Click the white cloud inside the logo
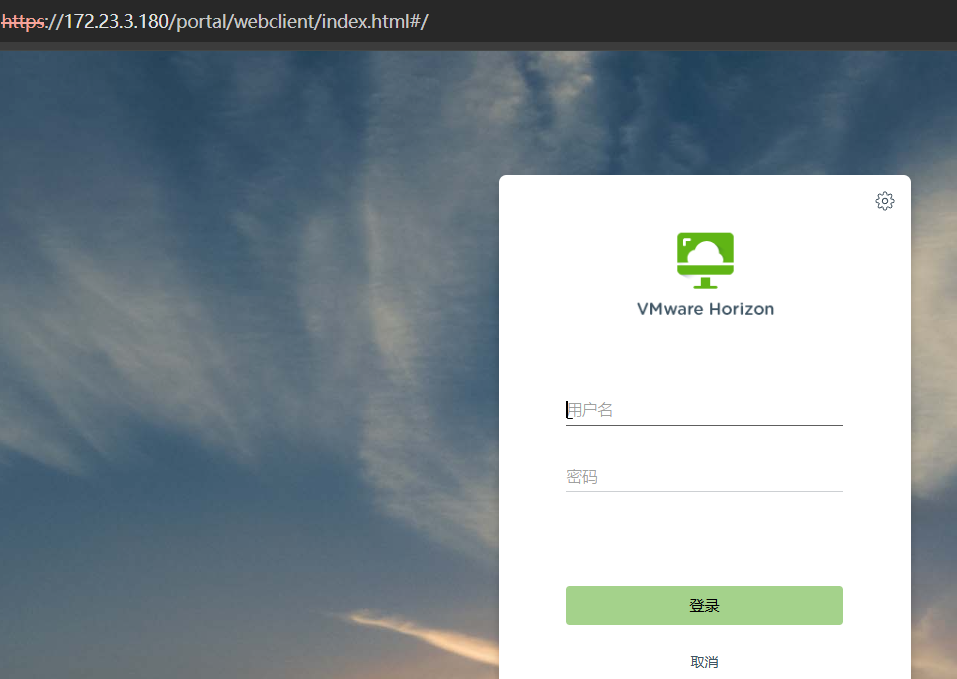Screen dimensions: 957x679 706,251
